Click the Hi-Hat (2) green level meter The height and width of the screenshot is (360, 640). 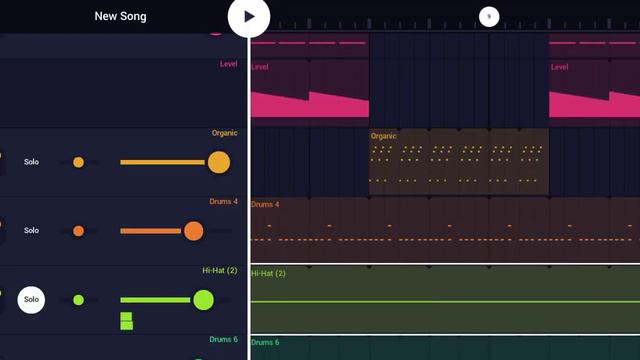pyautogui.click(x=127, y=321)
